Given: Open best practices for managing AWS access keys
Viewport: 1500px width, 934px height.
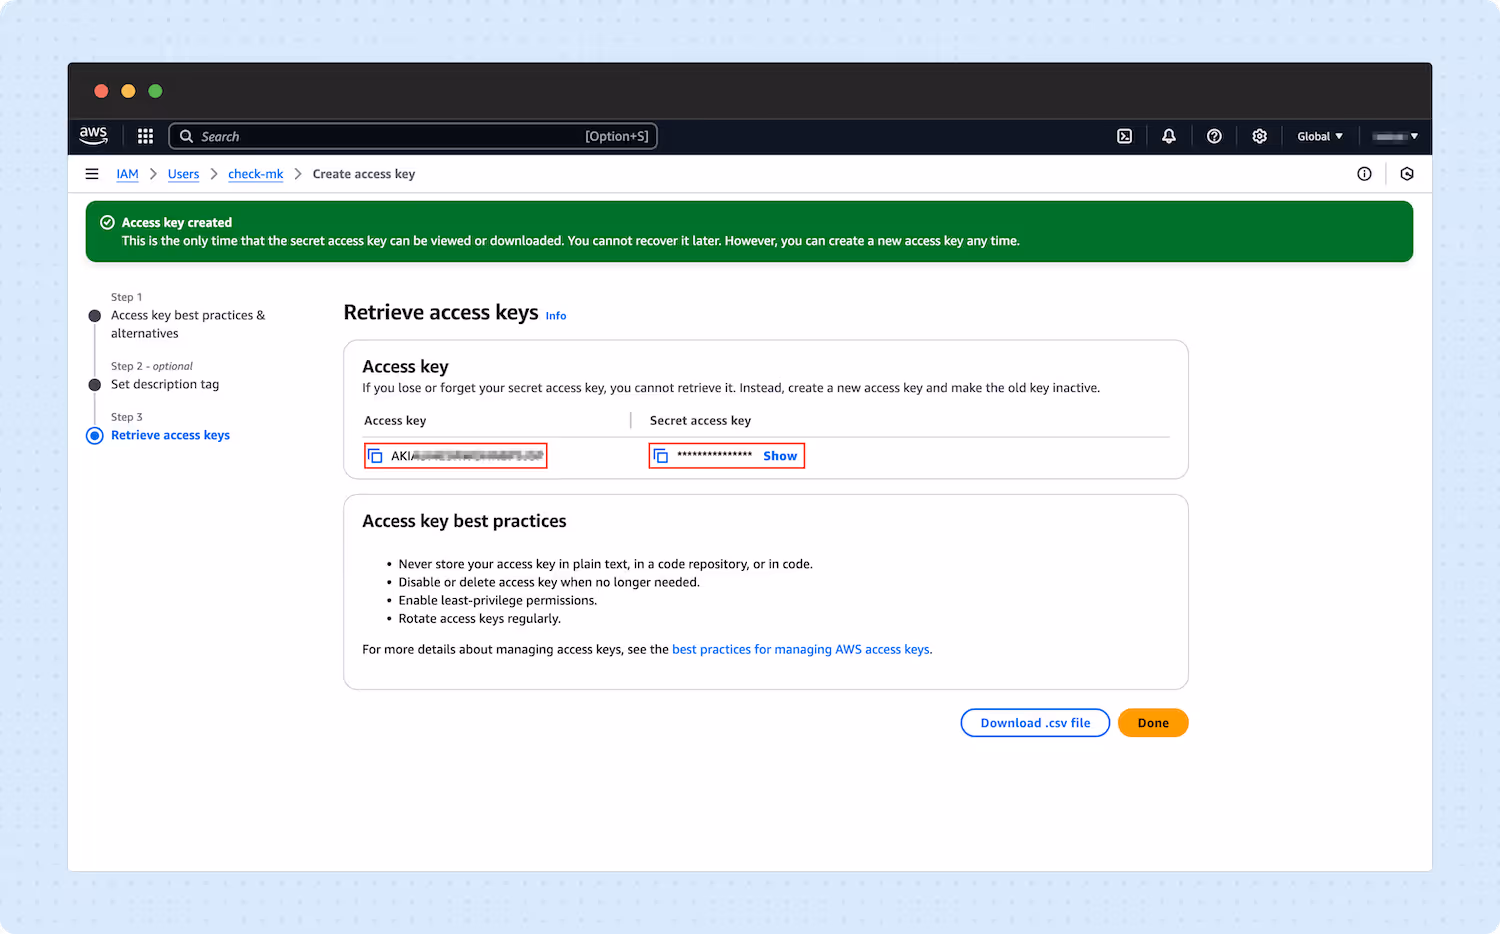Looking at the screenshot, I should click(x=800, y=649).
